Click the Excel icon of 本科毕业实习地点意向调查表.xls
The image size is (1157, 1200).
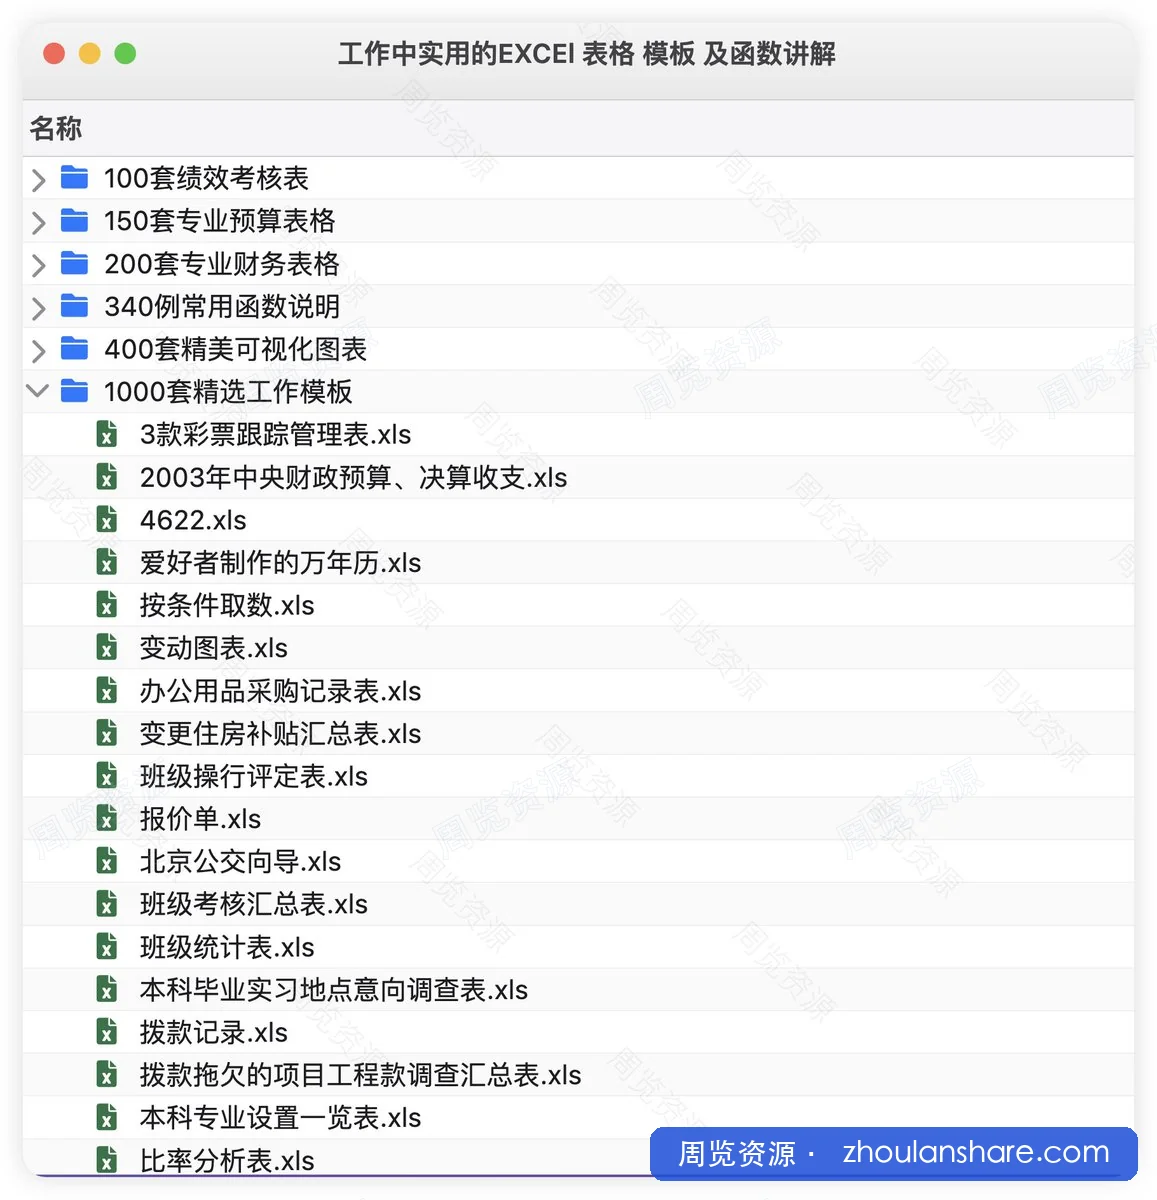click(x=106, y=989)
